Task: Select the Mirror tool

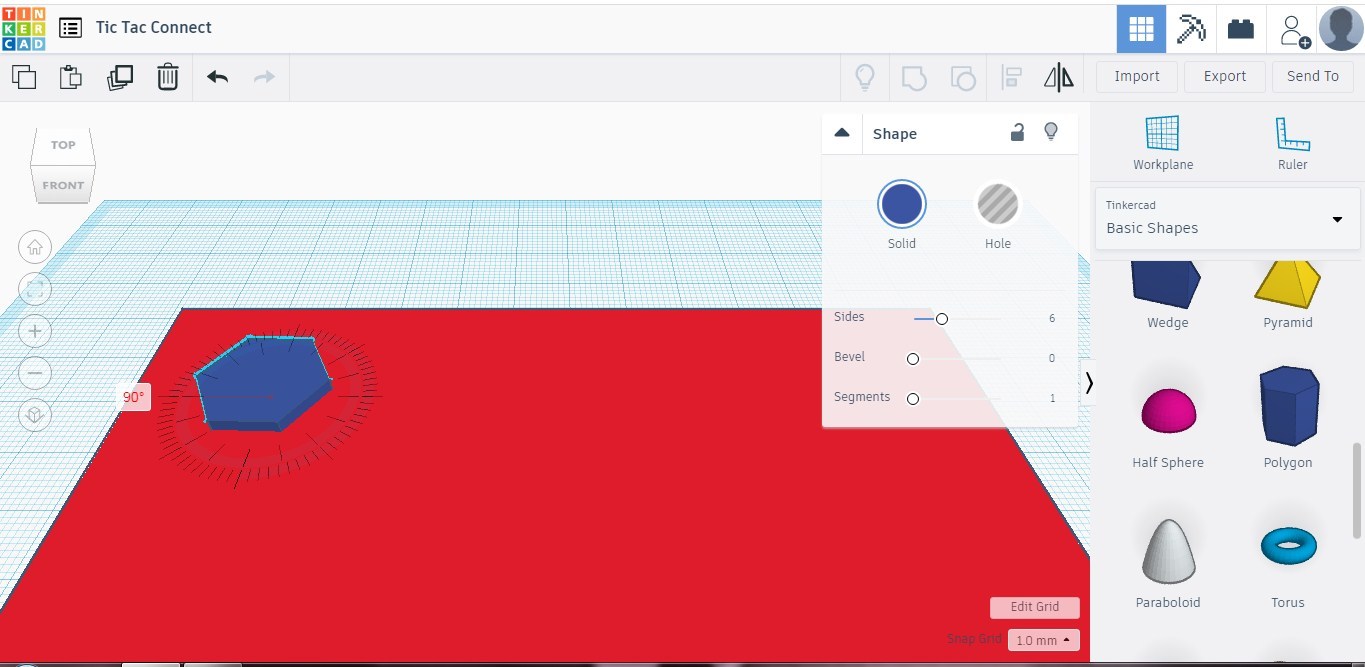Action: [1057, 77]
